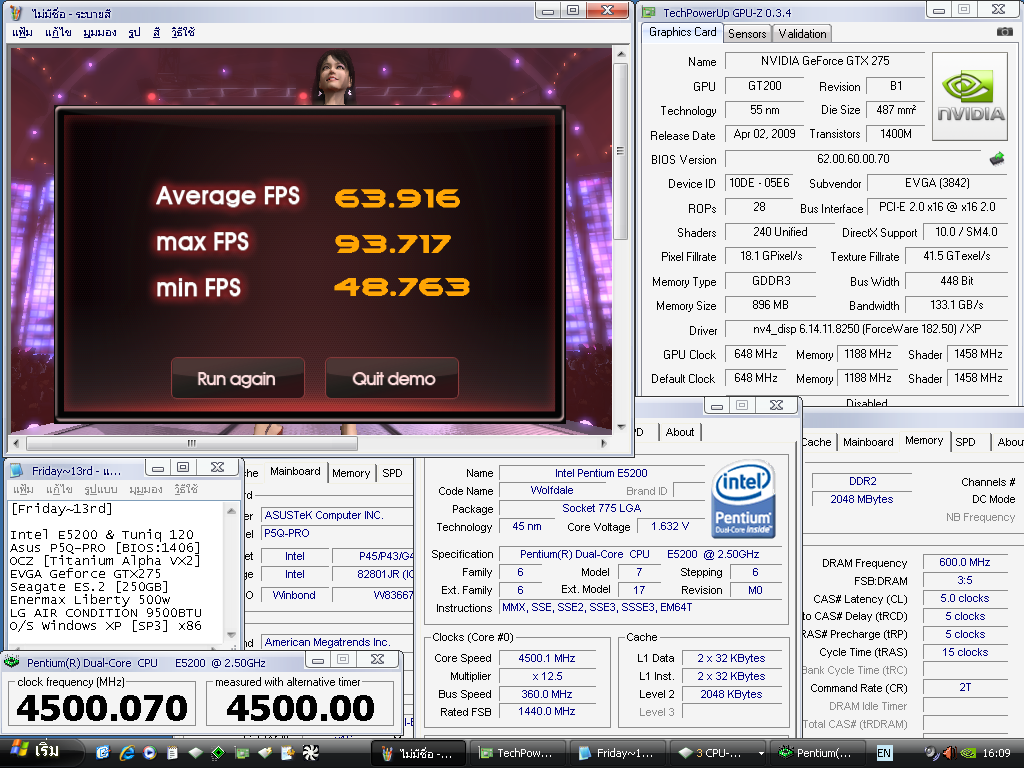
Task: Launch GPU-Z graphics card quick launch icon
Action: coord(242,753)
